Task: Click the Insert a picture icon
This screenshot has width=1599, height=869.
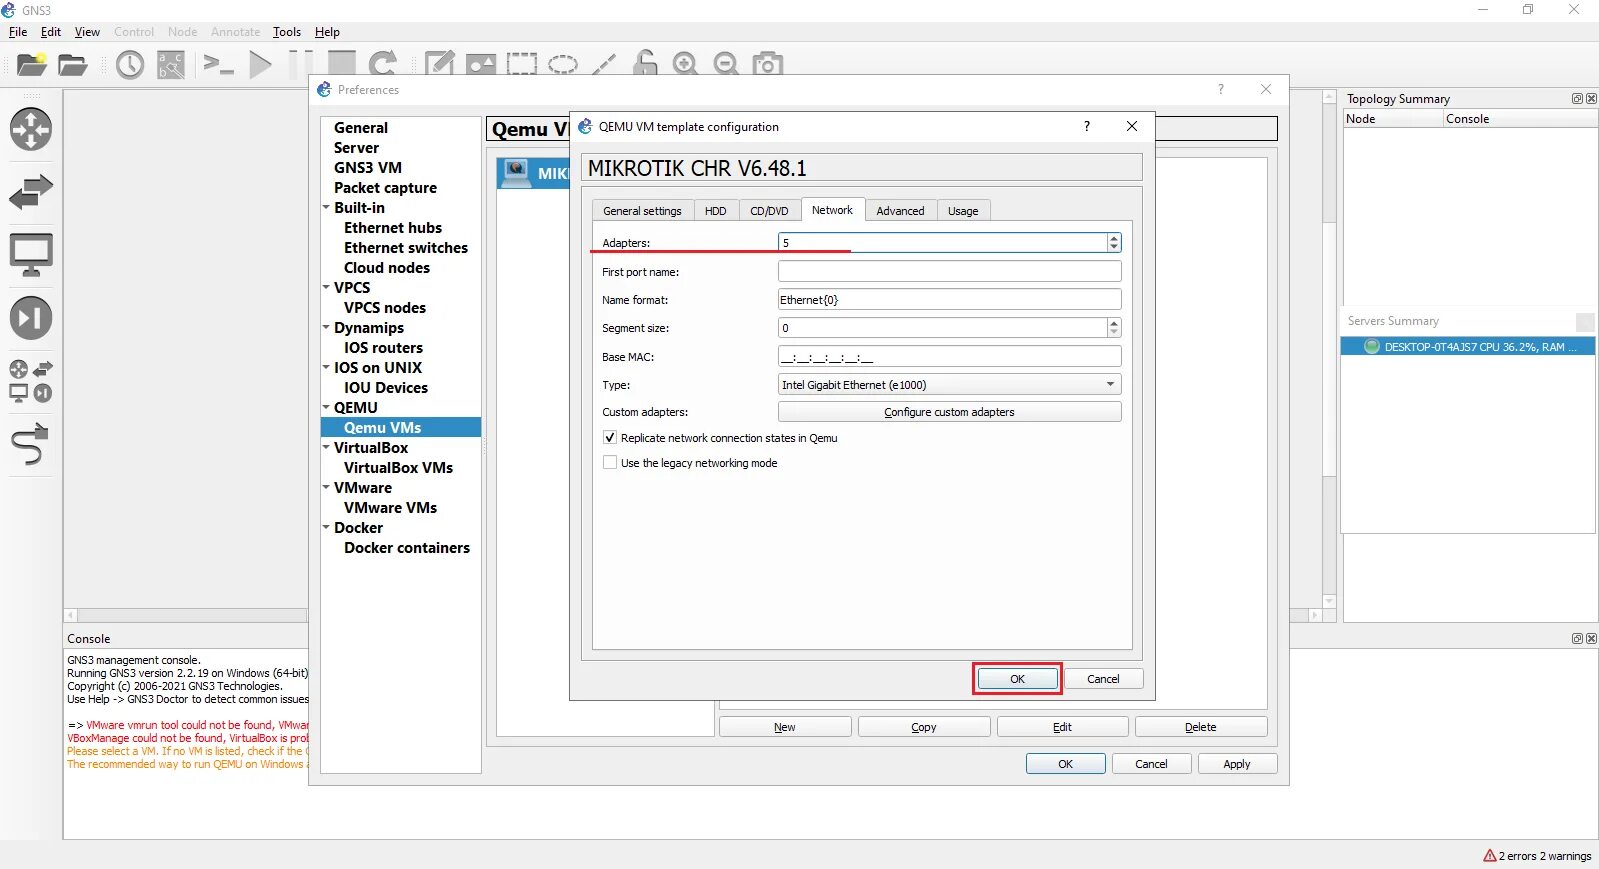Action: pyautogui.click(x=481, y=64)
